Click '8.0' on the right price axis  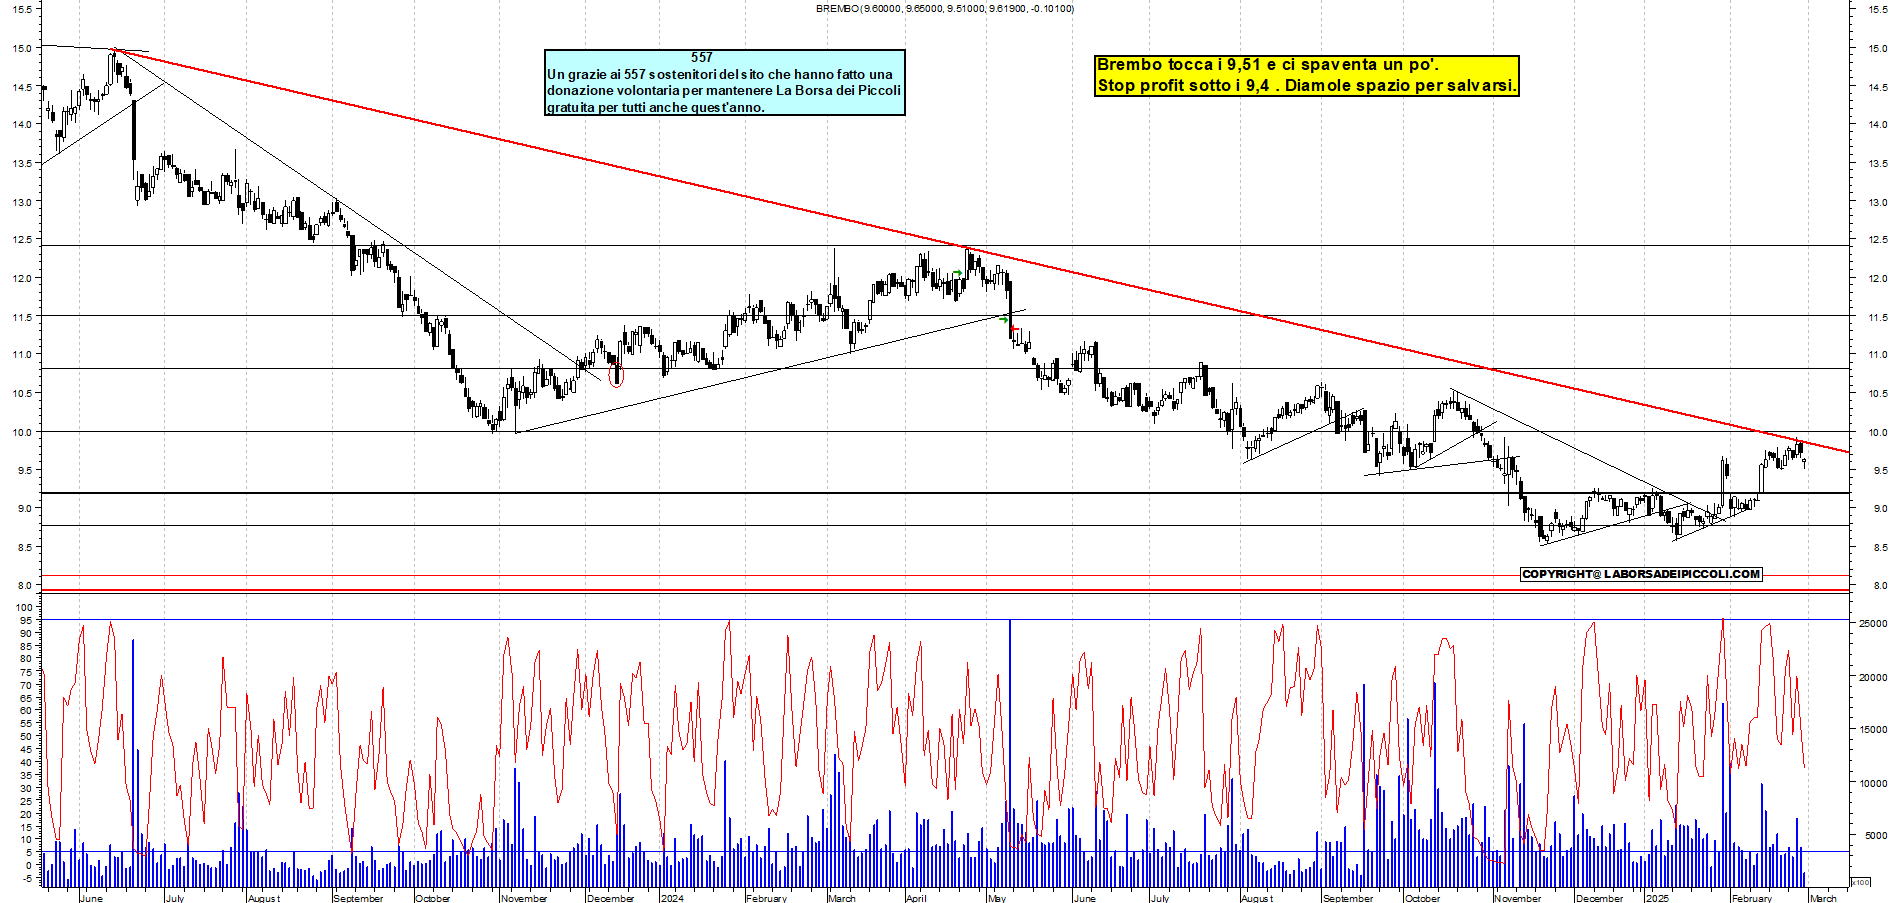coord(1880,585)
